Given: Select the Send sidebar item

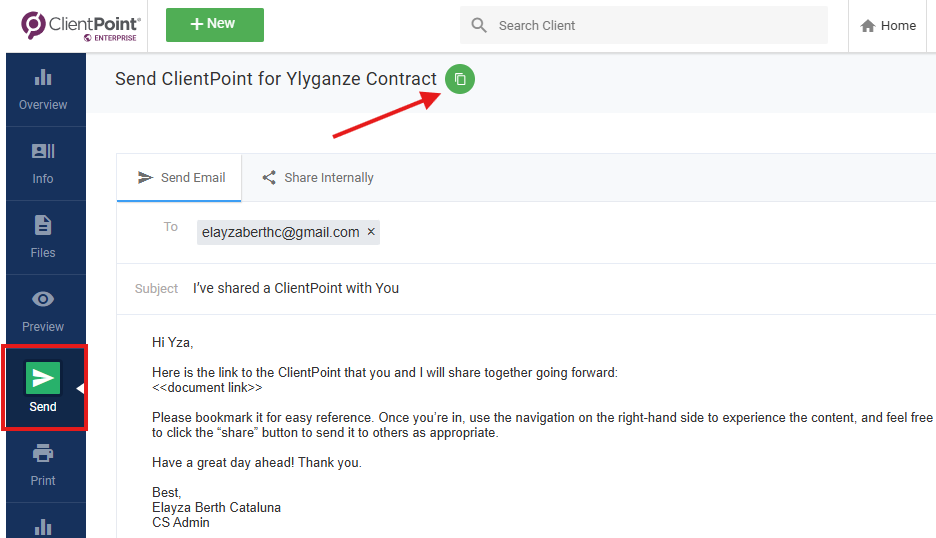Looking at the screenshot, I should coord(45,388).
